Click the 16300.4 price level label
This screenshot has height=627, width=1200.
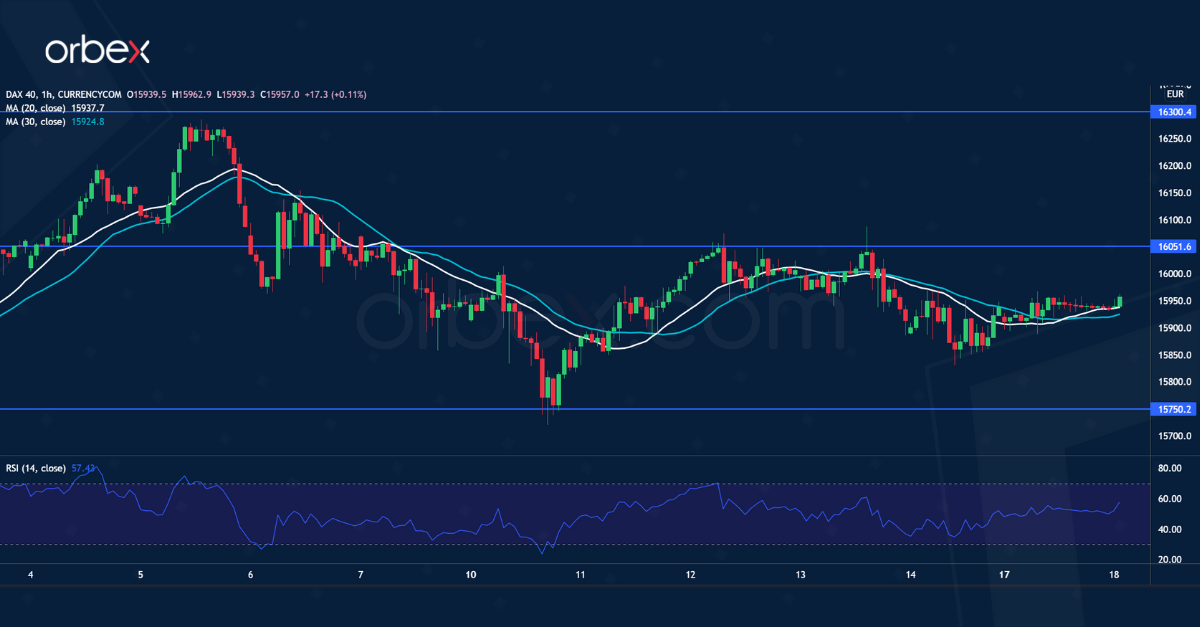pos(1174,112)
